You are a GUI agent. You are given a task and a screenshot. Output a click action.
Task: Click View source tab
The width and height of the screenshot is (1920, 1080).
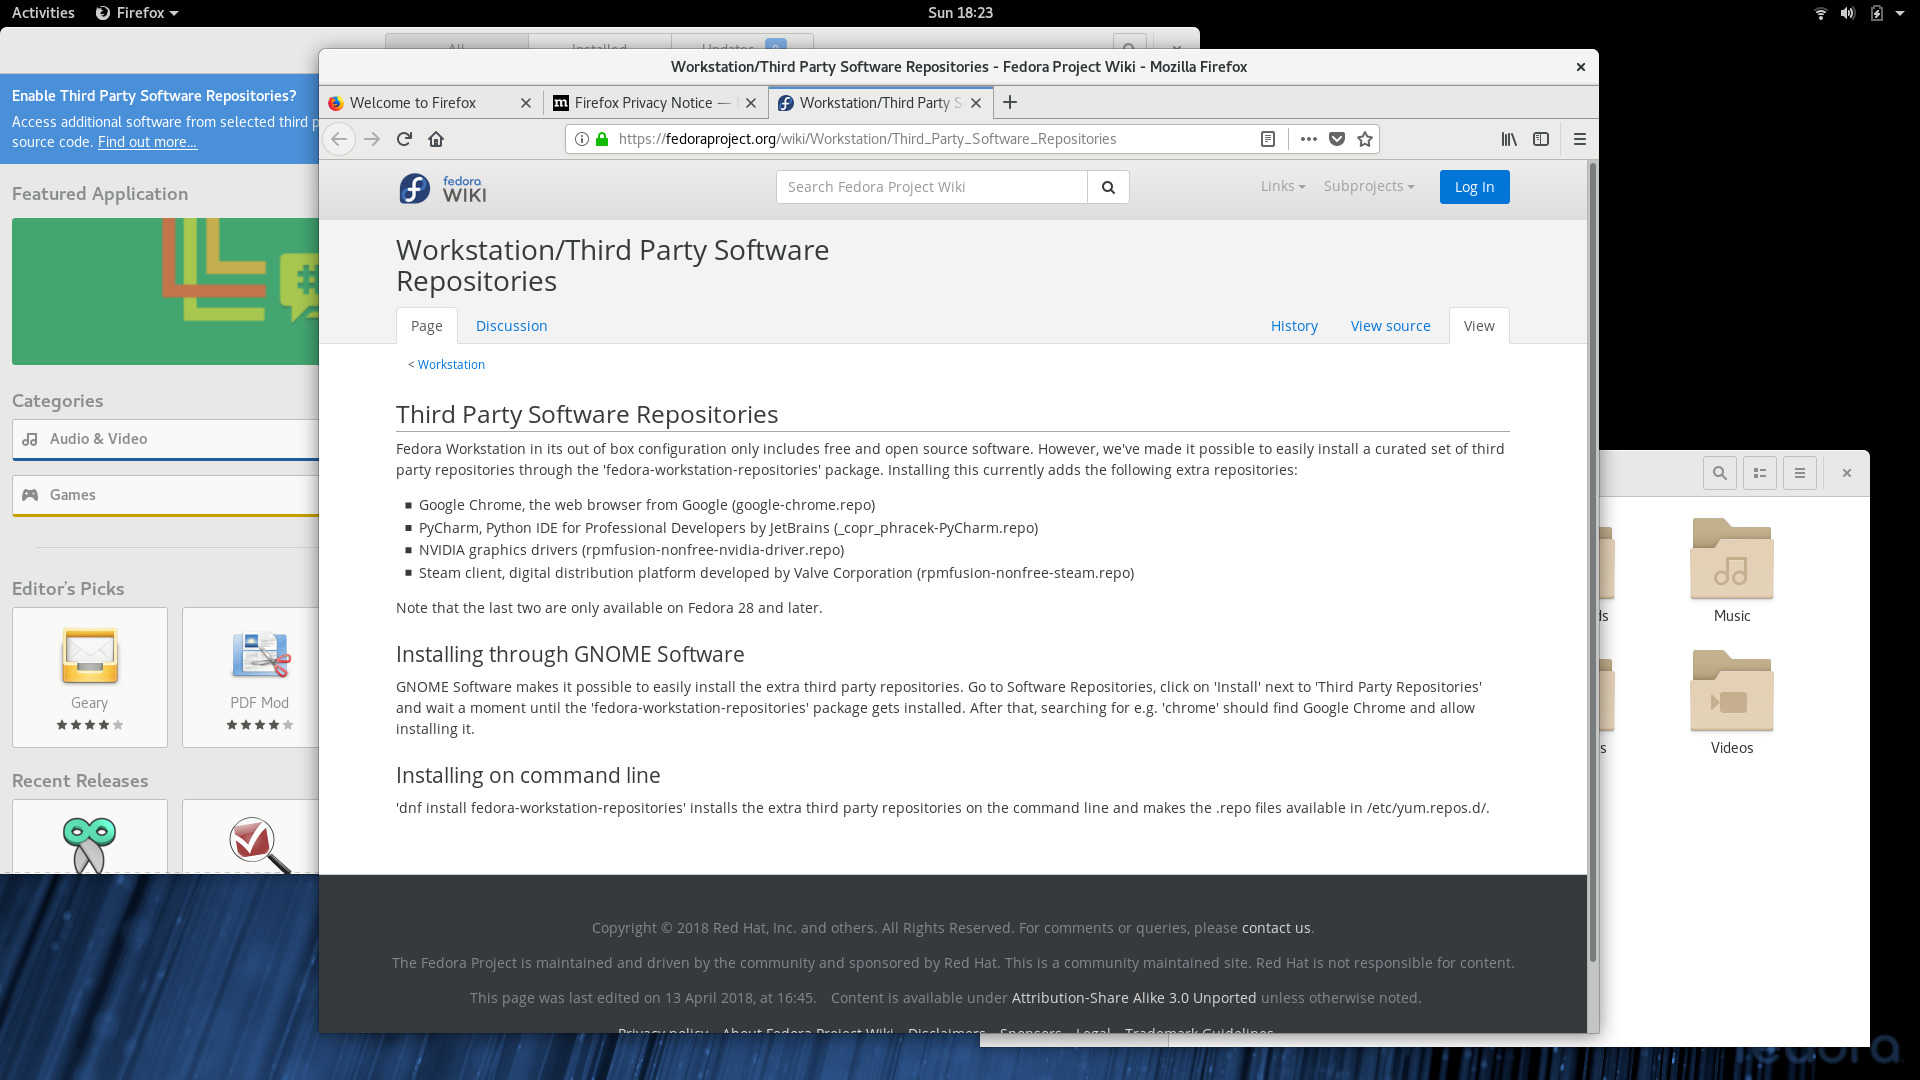pyautogui.click(x=1390, y=326)
